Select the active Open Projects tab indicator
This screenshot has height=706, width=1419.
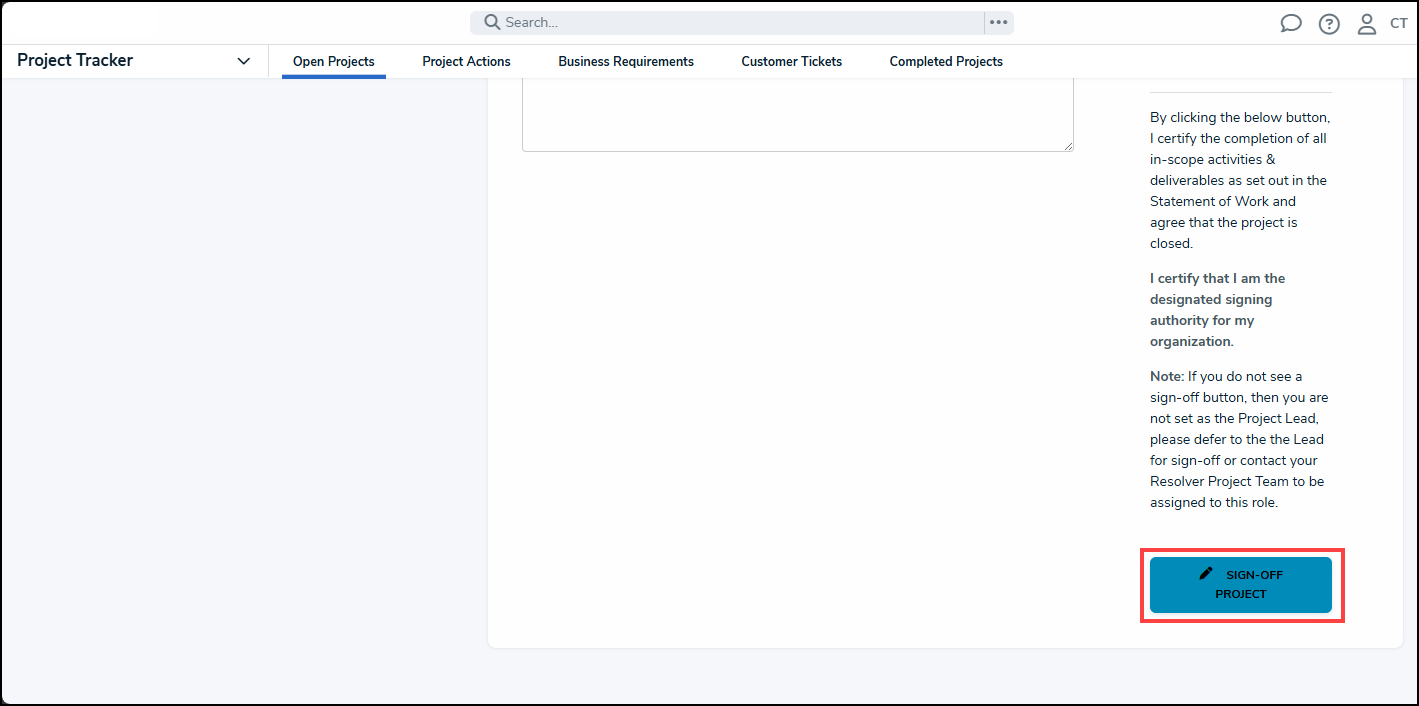(333, 76)
